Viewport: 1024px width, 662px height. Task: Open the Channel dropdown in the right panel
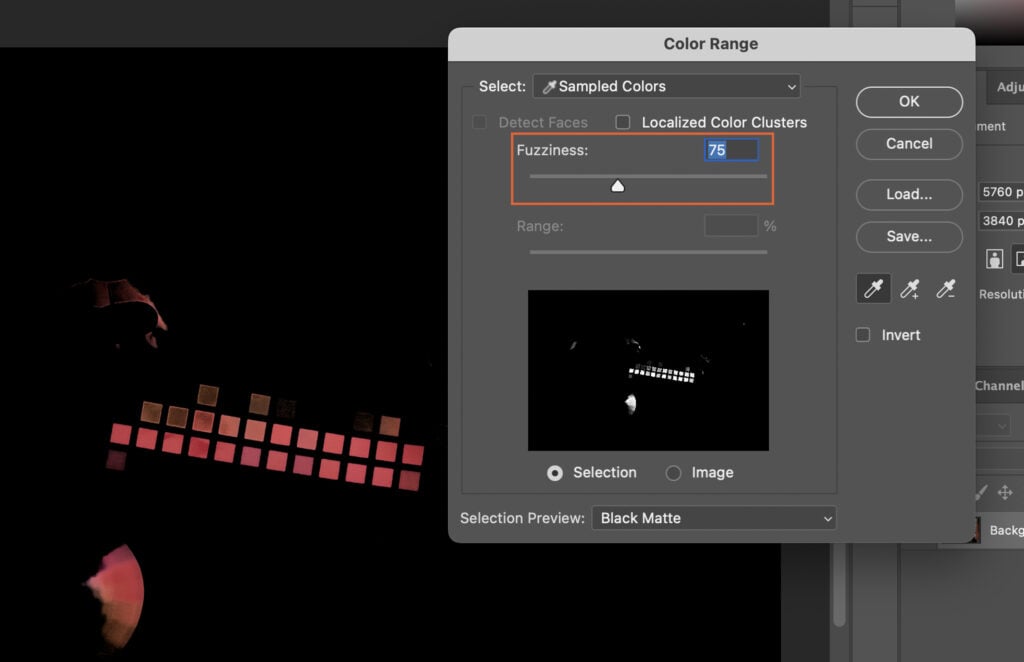point(1001,424)
